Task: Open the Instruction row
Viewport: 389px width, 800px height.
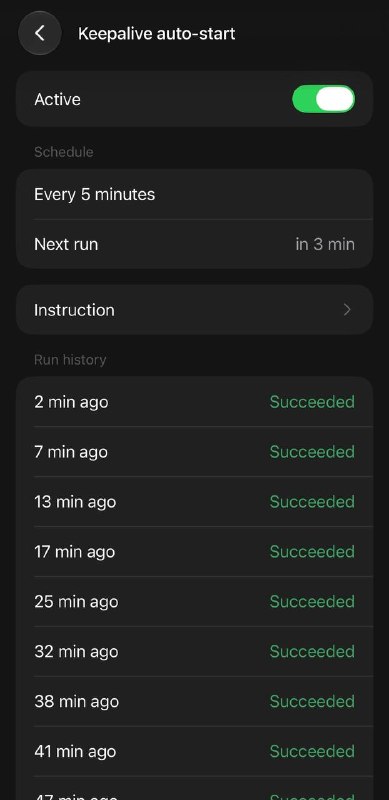Action: coord(194,310)
